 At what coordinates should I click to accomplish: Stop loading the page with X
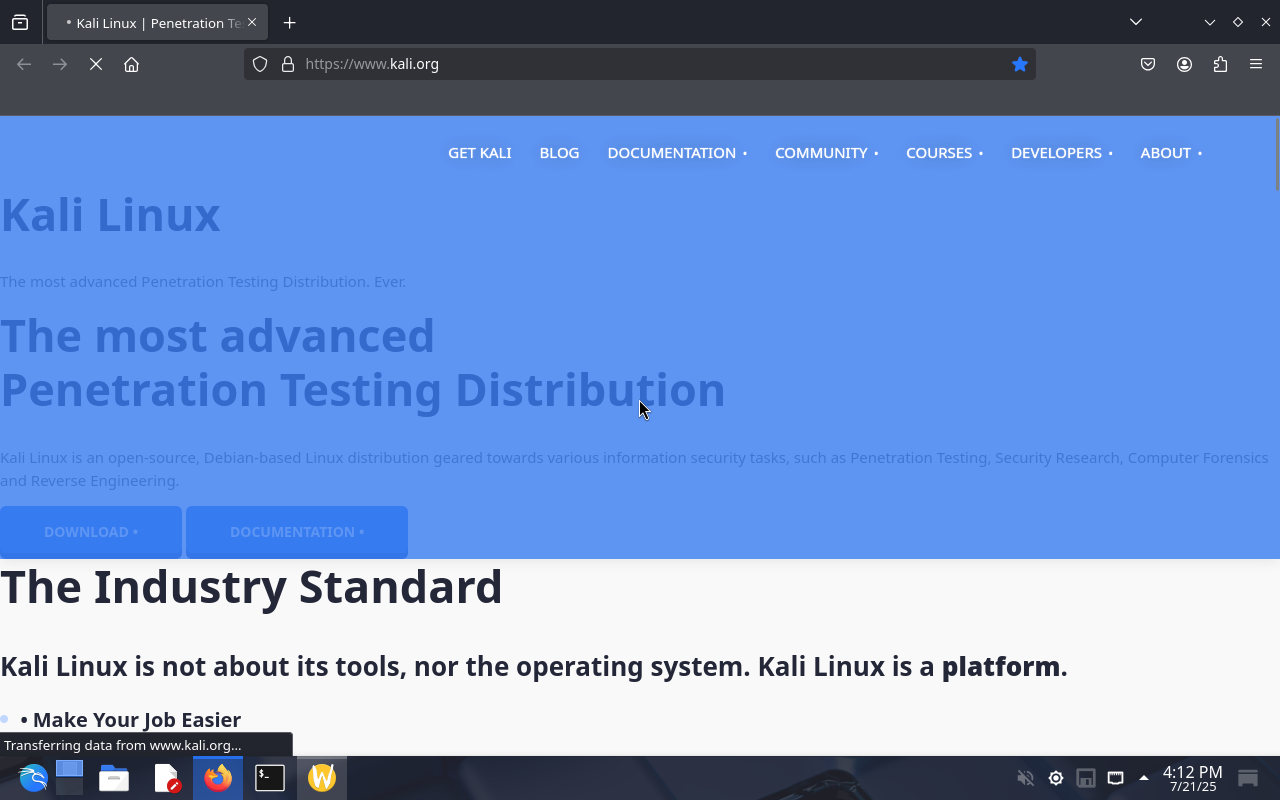pos(96,64)
